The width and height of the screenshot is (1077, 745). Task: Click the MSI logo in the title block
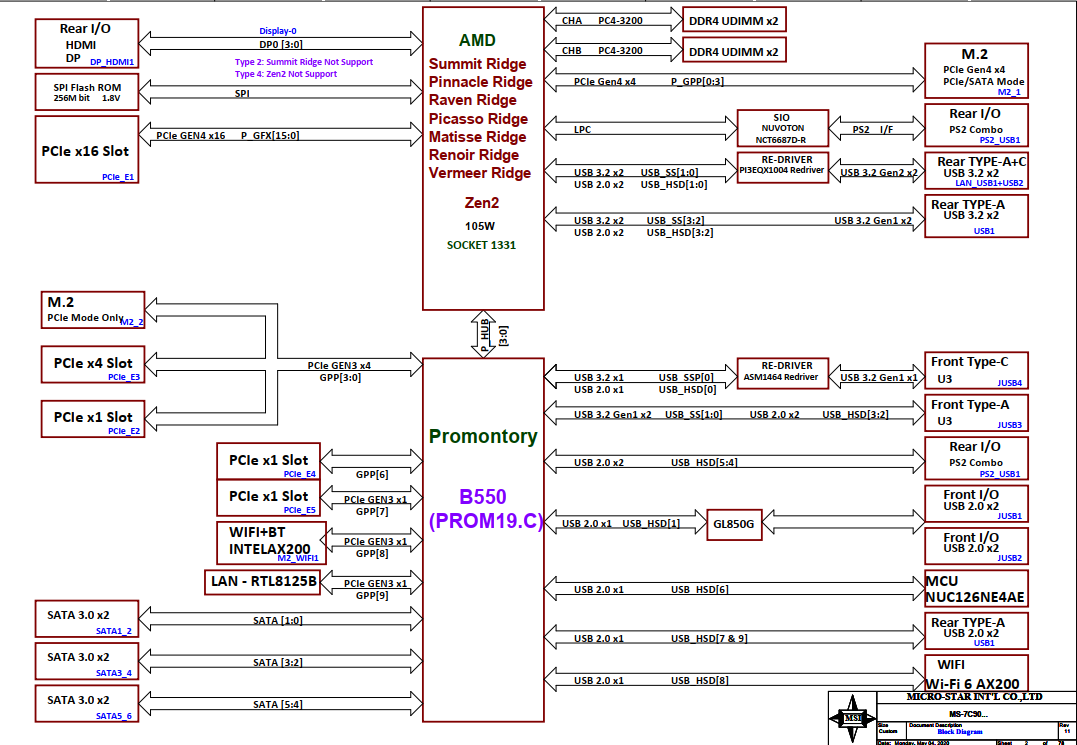click(852, 718)
